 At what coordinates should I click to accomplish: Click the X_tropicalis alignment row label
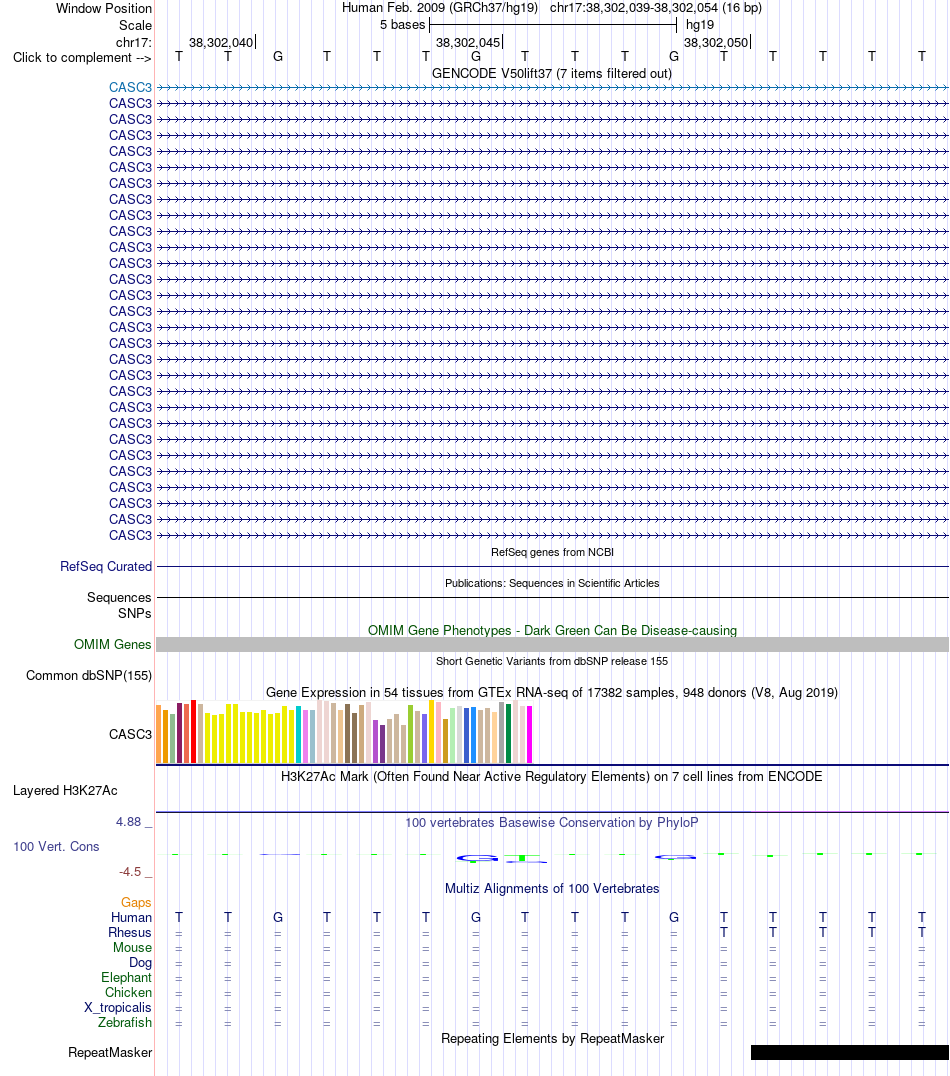[x=117, y=1008]
